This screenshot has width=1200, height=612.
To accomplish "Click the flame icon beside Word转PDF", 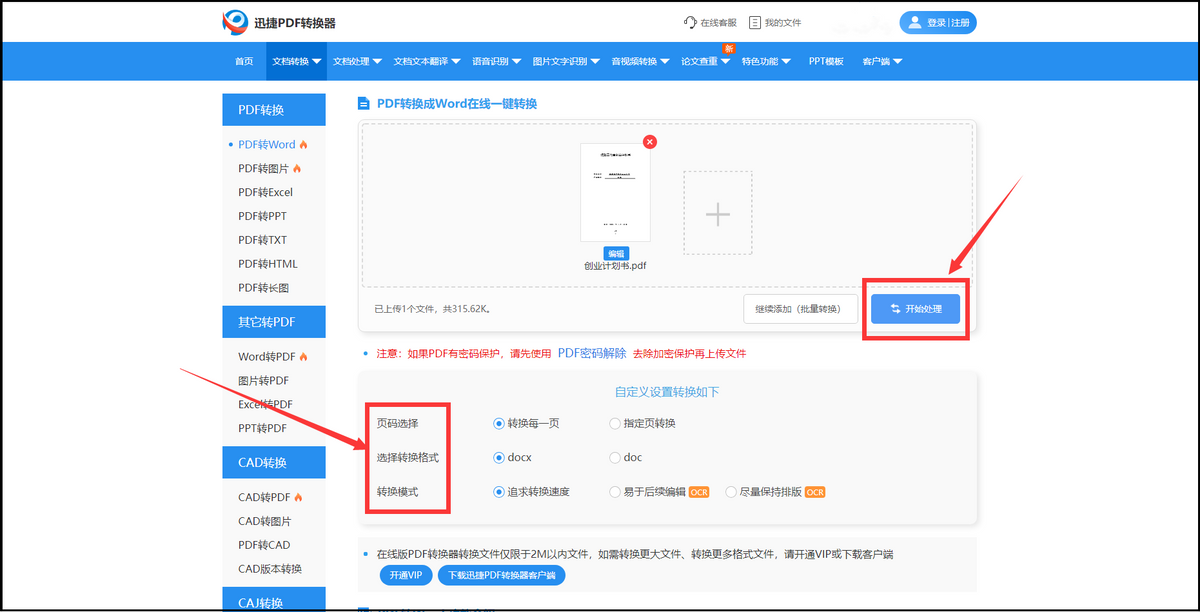I will pyautogui.click(x=303, y=357).
